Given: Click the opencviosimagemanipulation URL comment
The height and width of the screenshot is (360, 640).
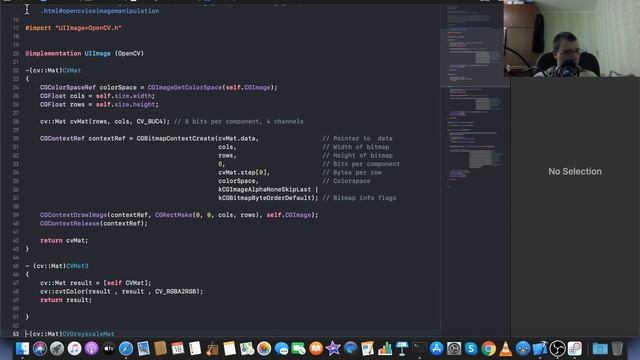Looking at the screenshot, I should 100,11.
